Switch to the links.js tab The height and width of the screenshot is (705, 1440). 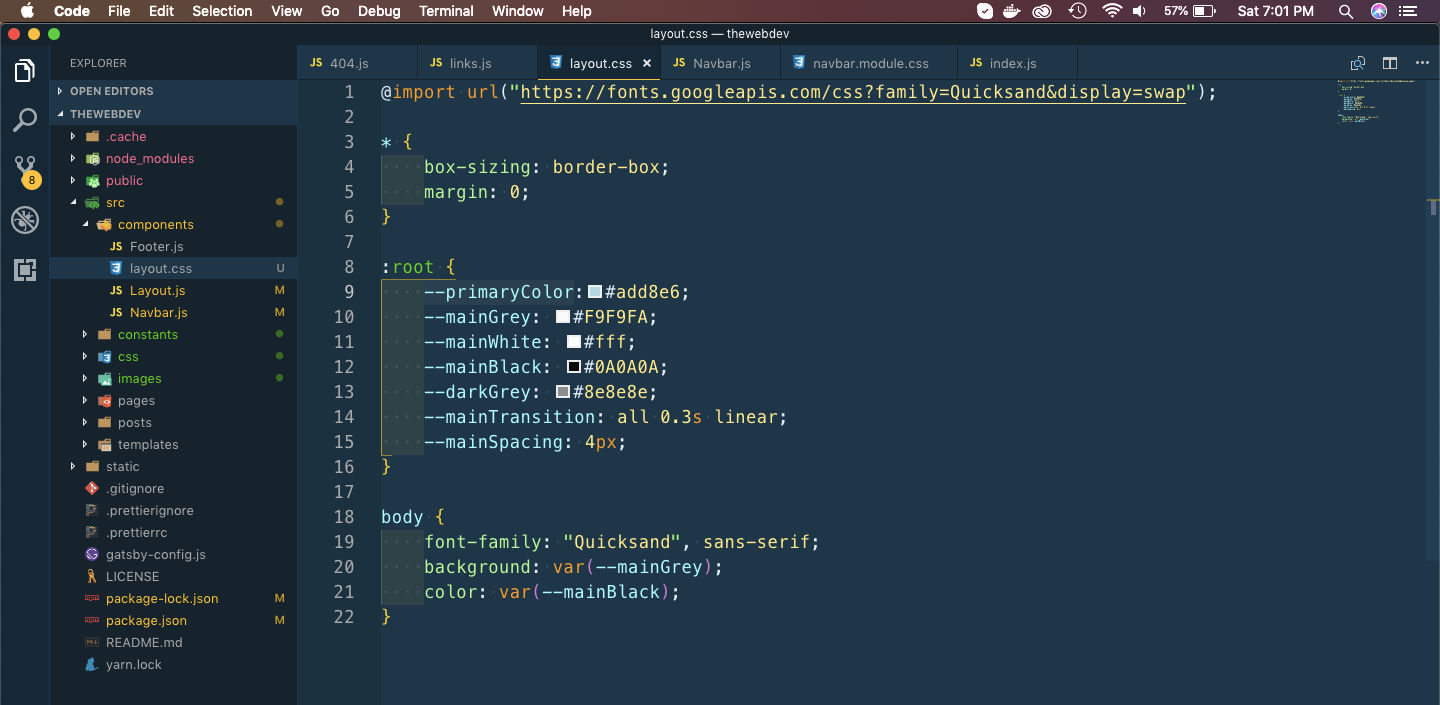(x=477, y=63)
